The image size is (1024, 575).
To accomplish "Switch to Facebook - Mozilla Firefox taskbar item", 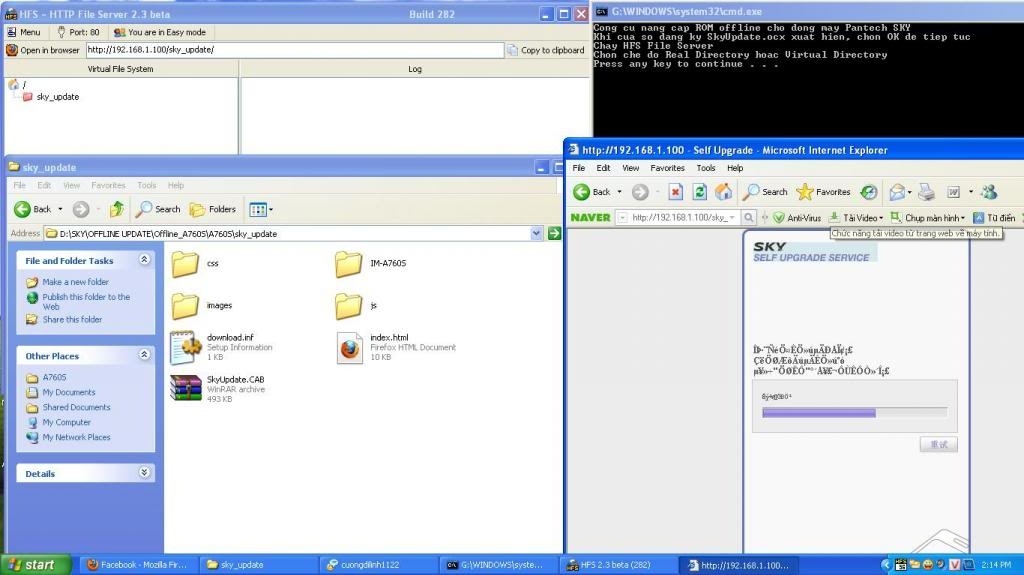I will coord(138,565).
